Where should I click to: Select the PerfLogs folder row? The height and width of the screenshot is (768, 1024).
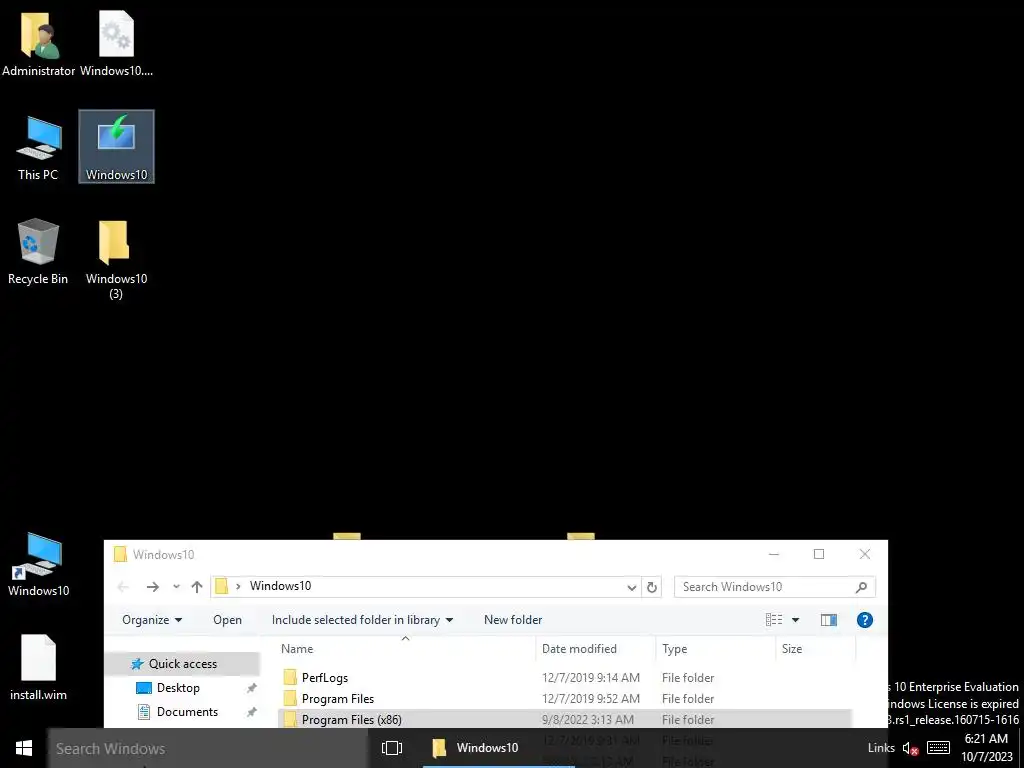point(565,677)
